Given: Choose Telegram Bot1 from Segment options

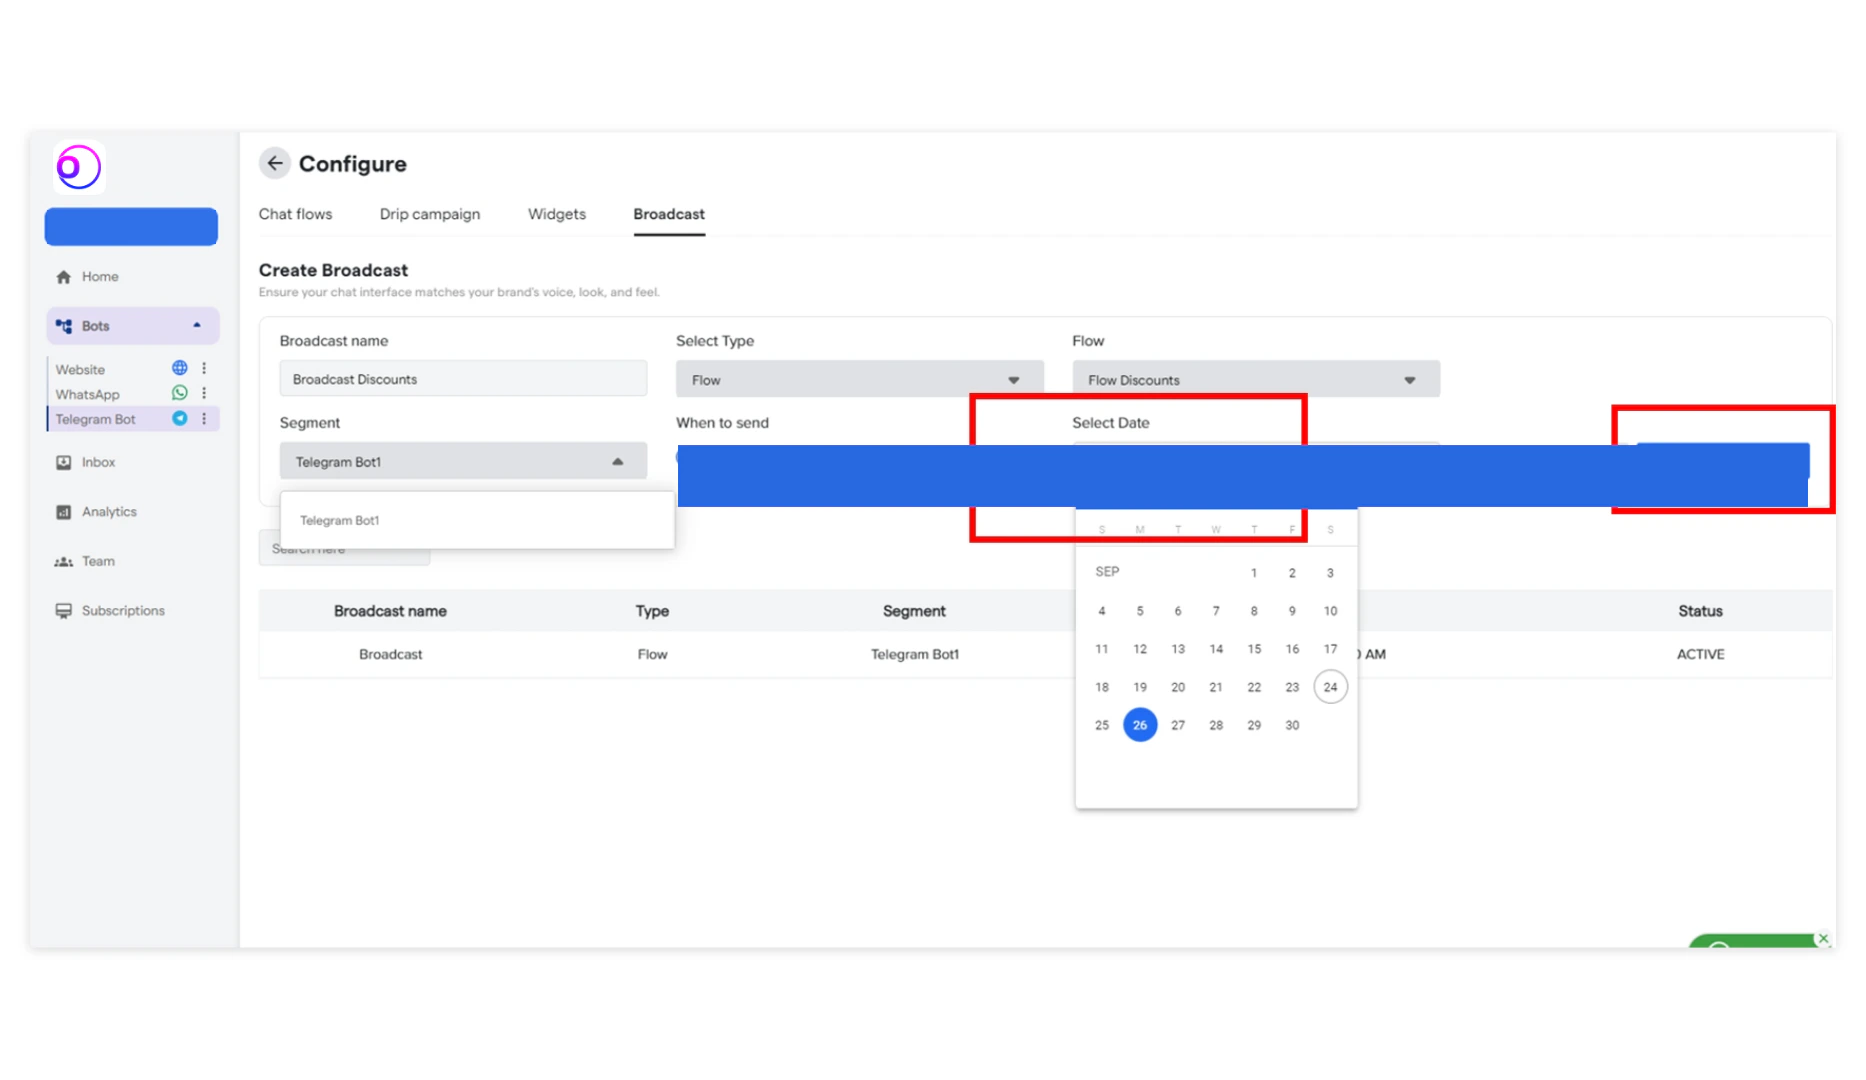Looking at the screenshot, I should (x=340, y=520).
